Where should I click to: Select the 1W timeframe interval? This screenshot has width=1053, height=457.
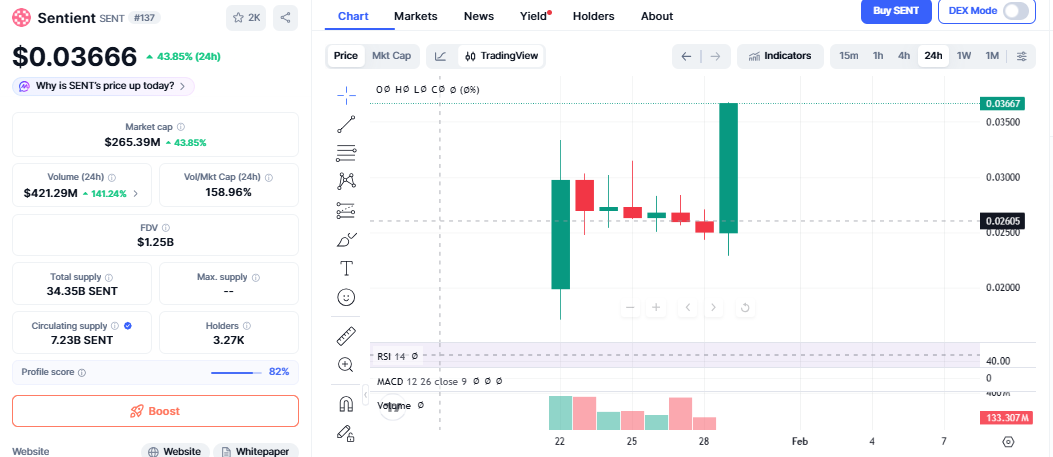[x=964, y=56]
